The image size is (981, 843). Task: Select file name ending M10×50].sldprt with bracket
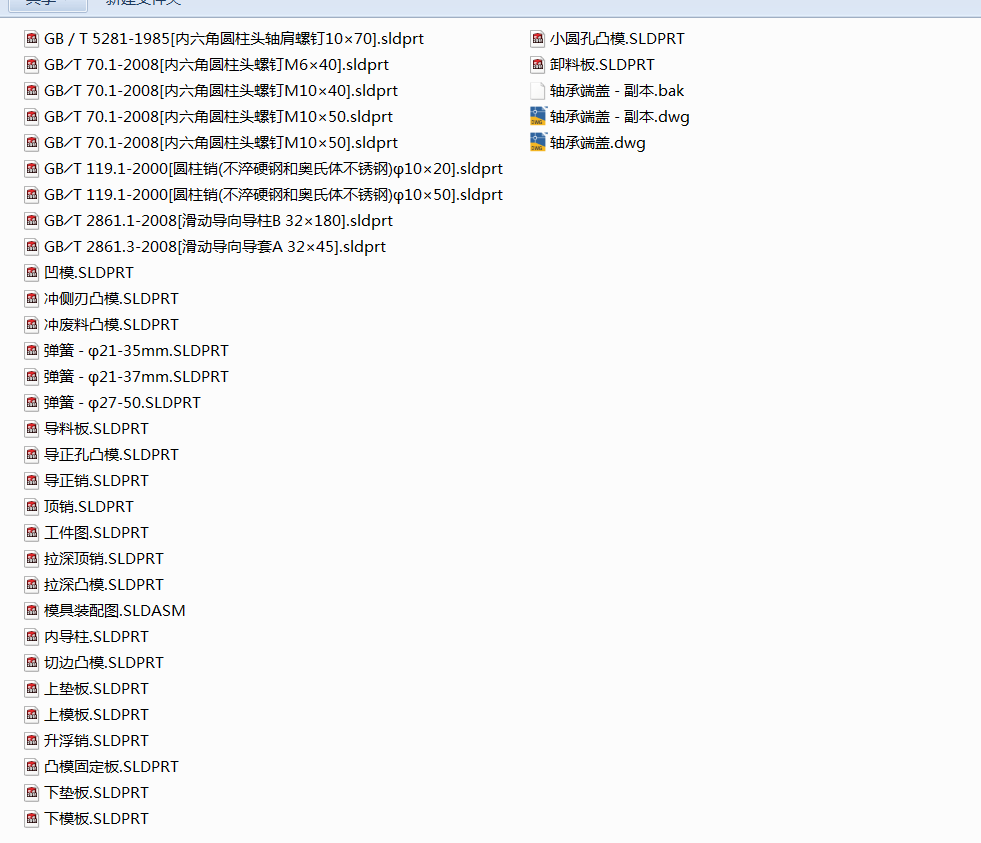pos(221,143)
